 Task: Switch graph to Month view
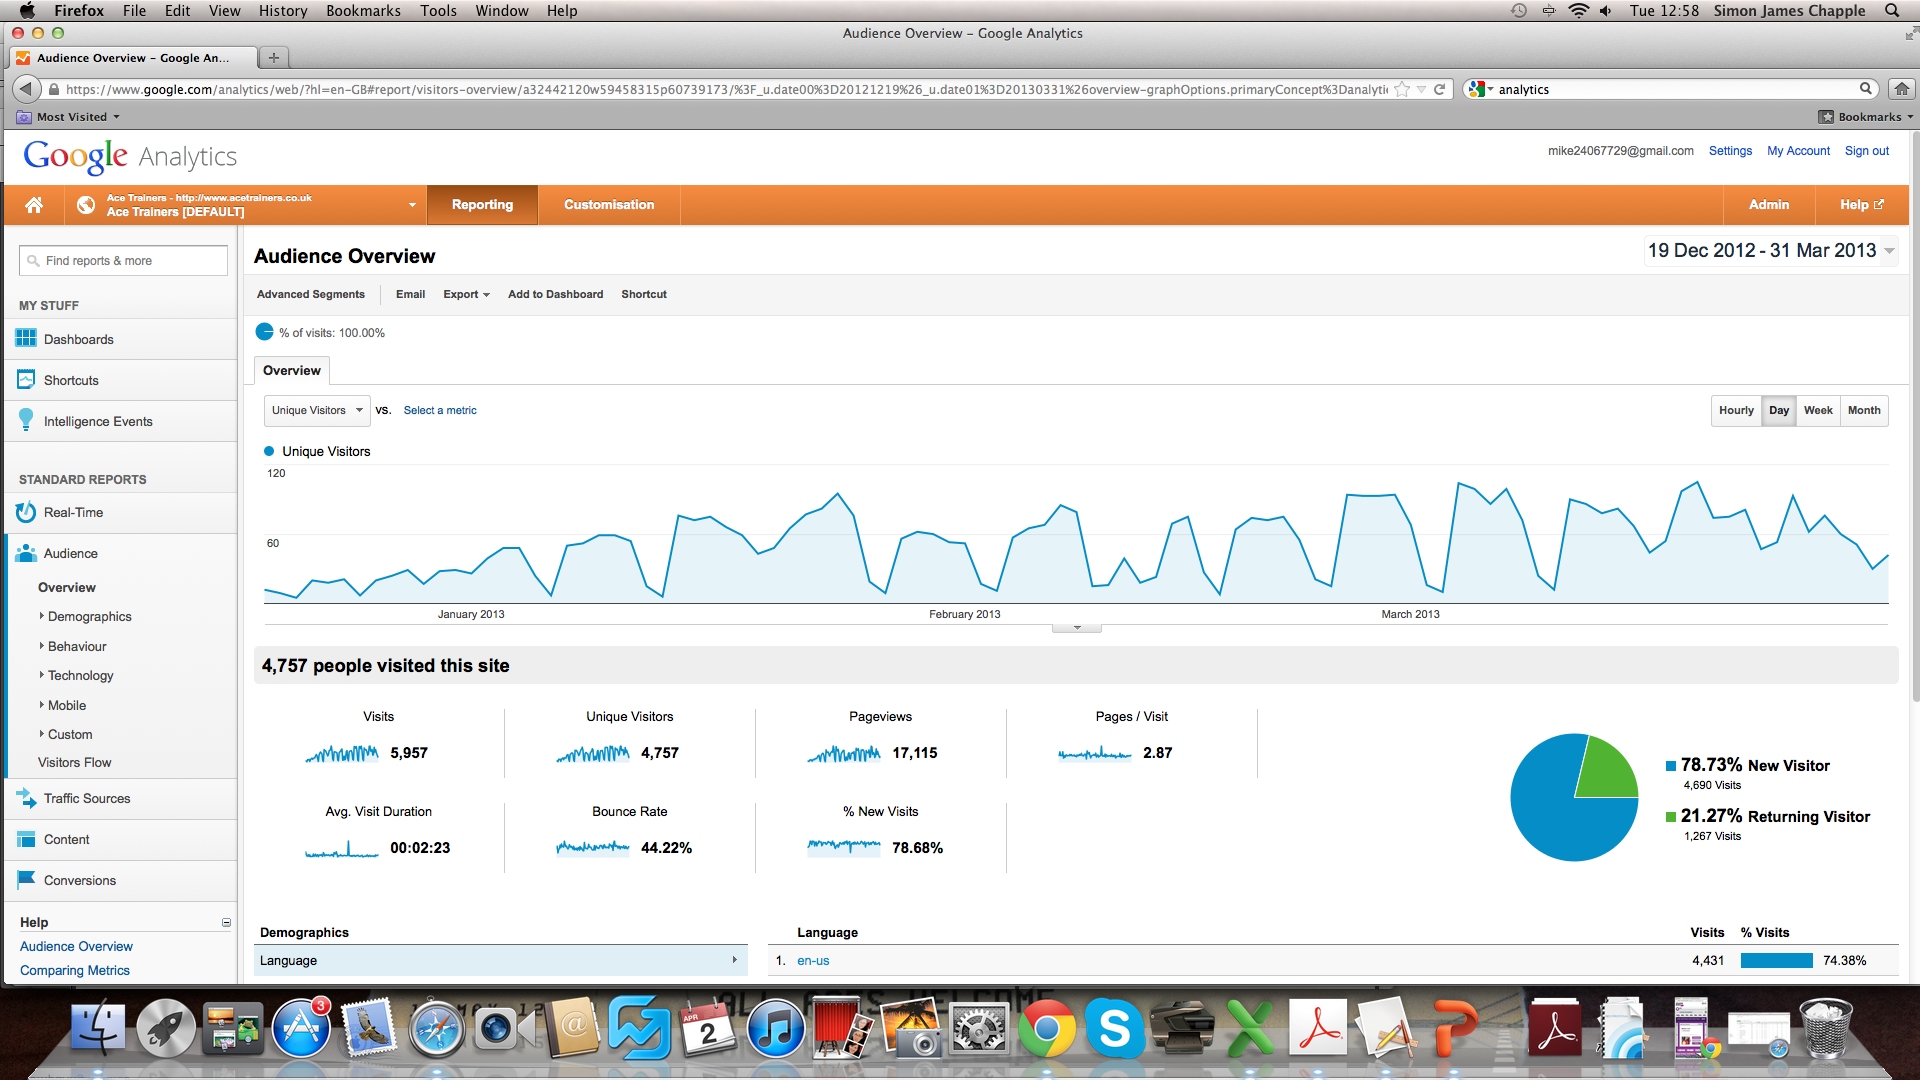click(x=1864, y=410)
